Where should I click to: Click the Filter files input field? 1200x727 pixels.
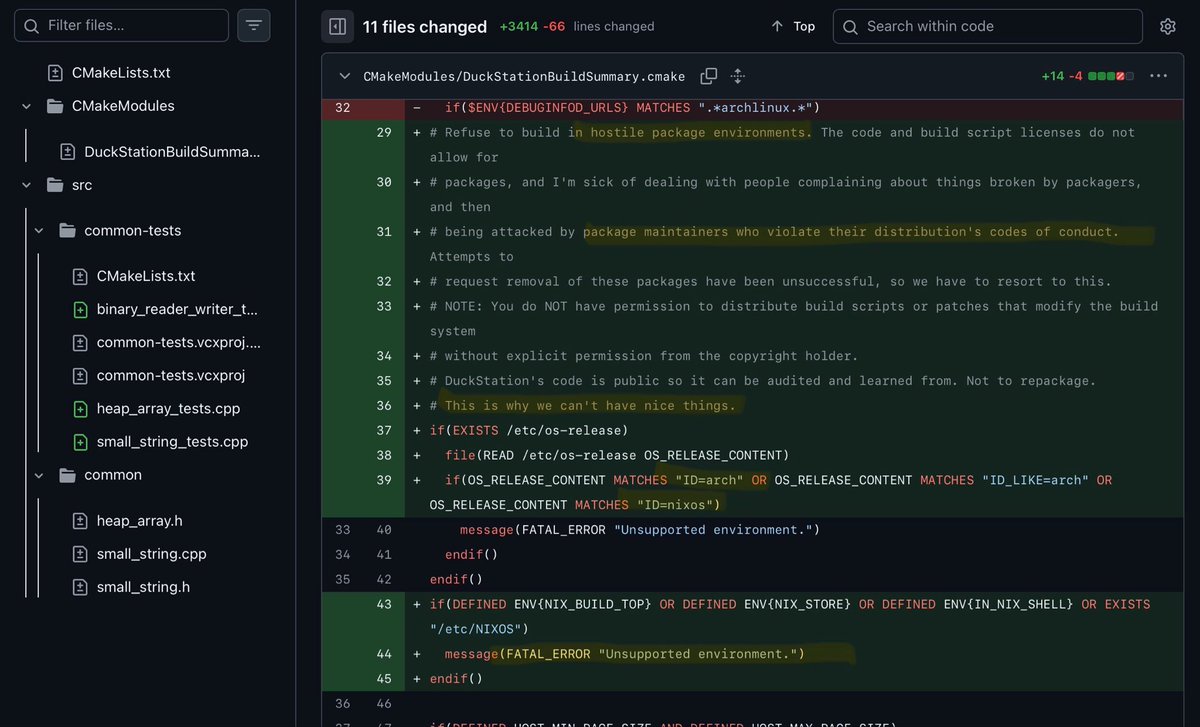click(121, 25)
